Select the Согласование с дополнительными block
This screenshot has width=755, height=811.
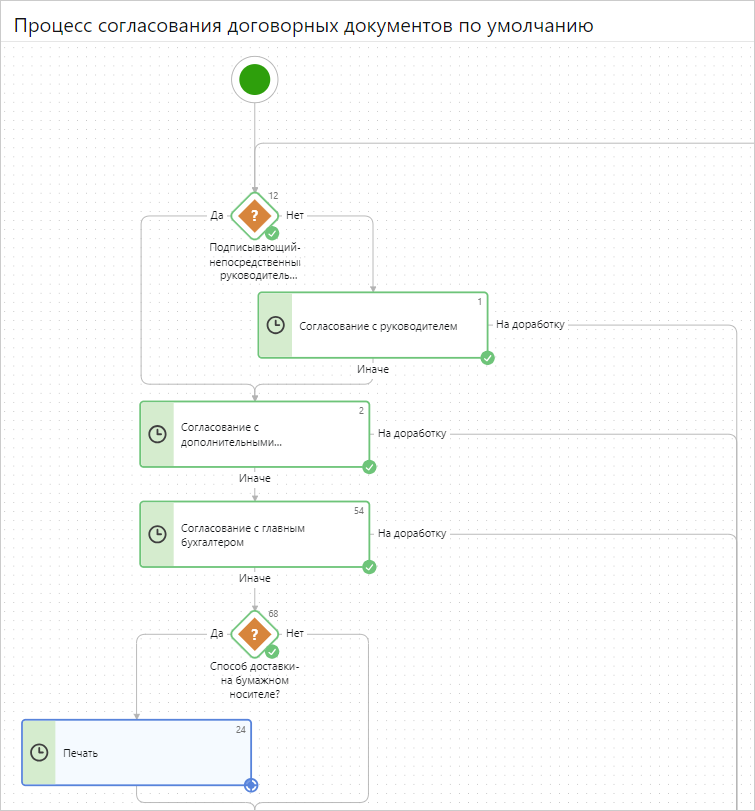click(x=255, y=434)
